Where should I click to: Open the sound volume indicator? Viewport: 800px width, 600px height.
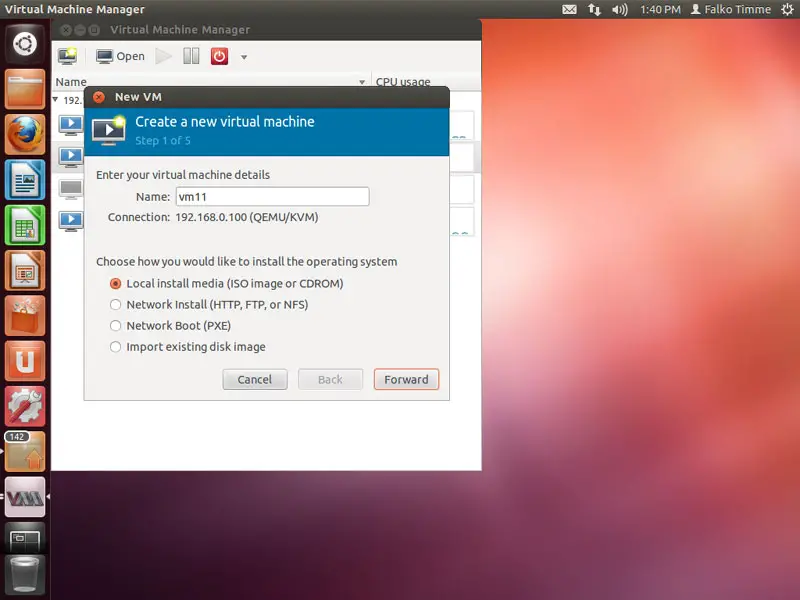point(619,9)
